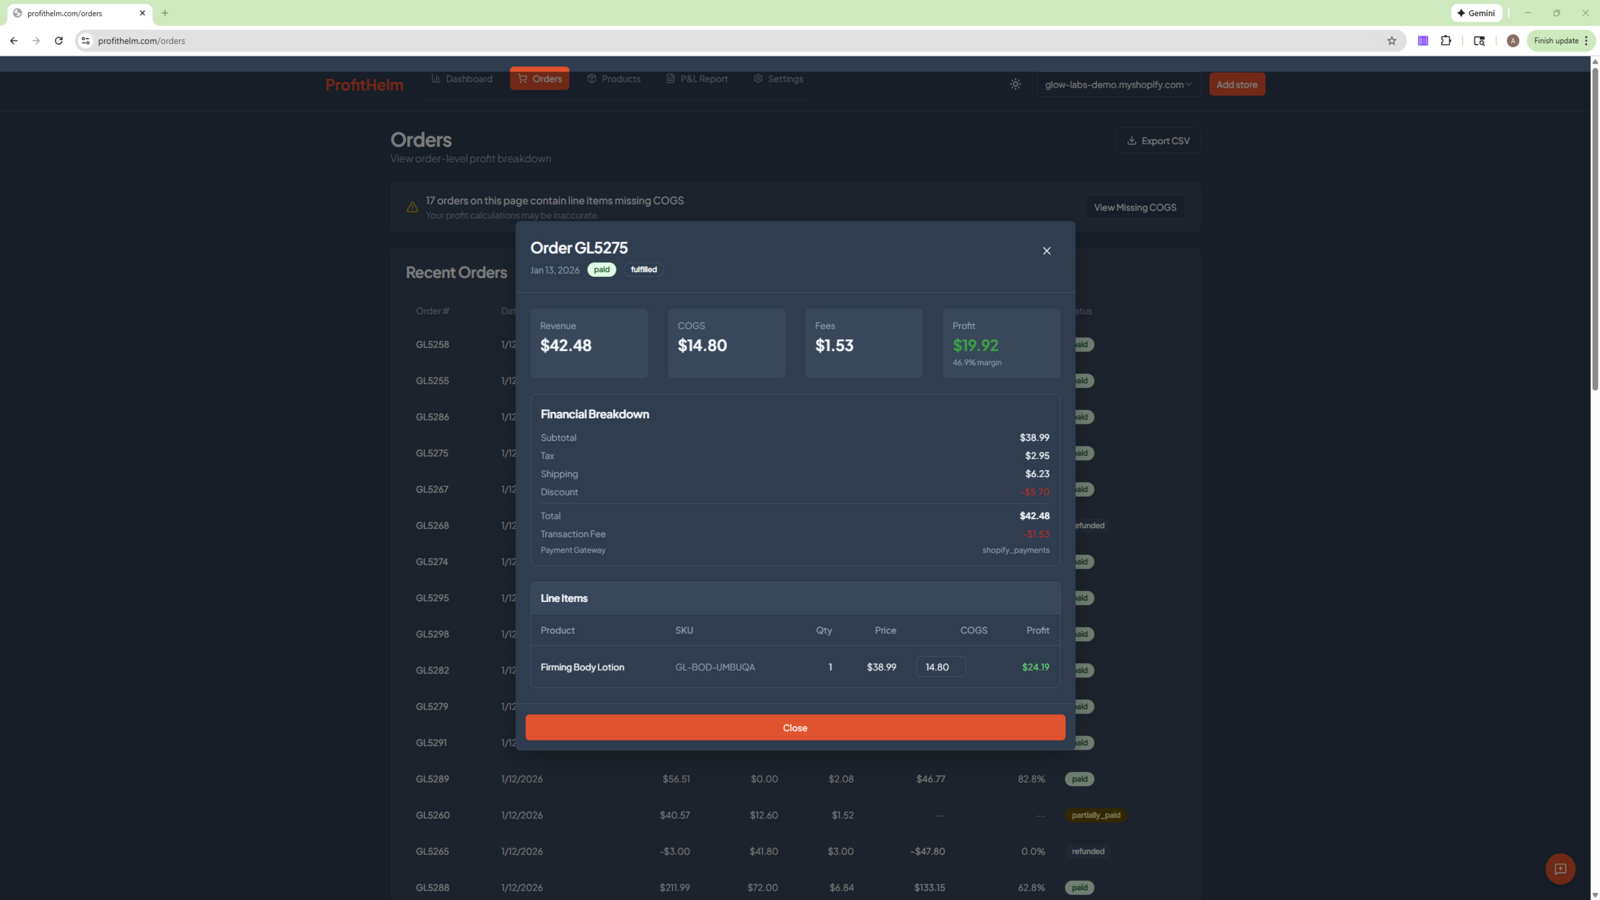Close the Order GL5275 modal with X icon
The width and height of the screenshot is (1600, 900).
(x=1046, y=251)
